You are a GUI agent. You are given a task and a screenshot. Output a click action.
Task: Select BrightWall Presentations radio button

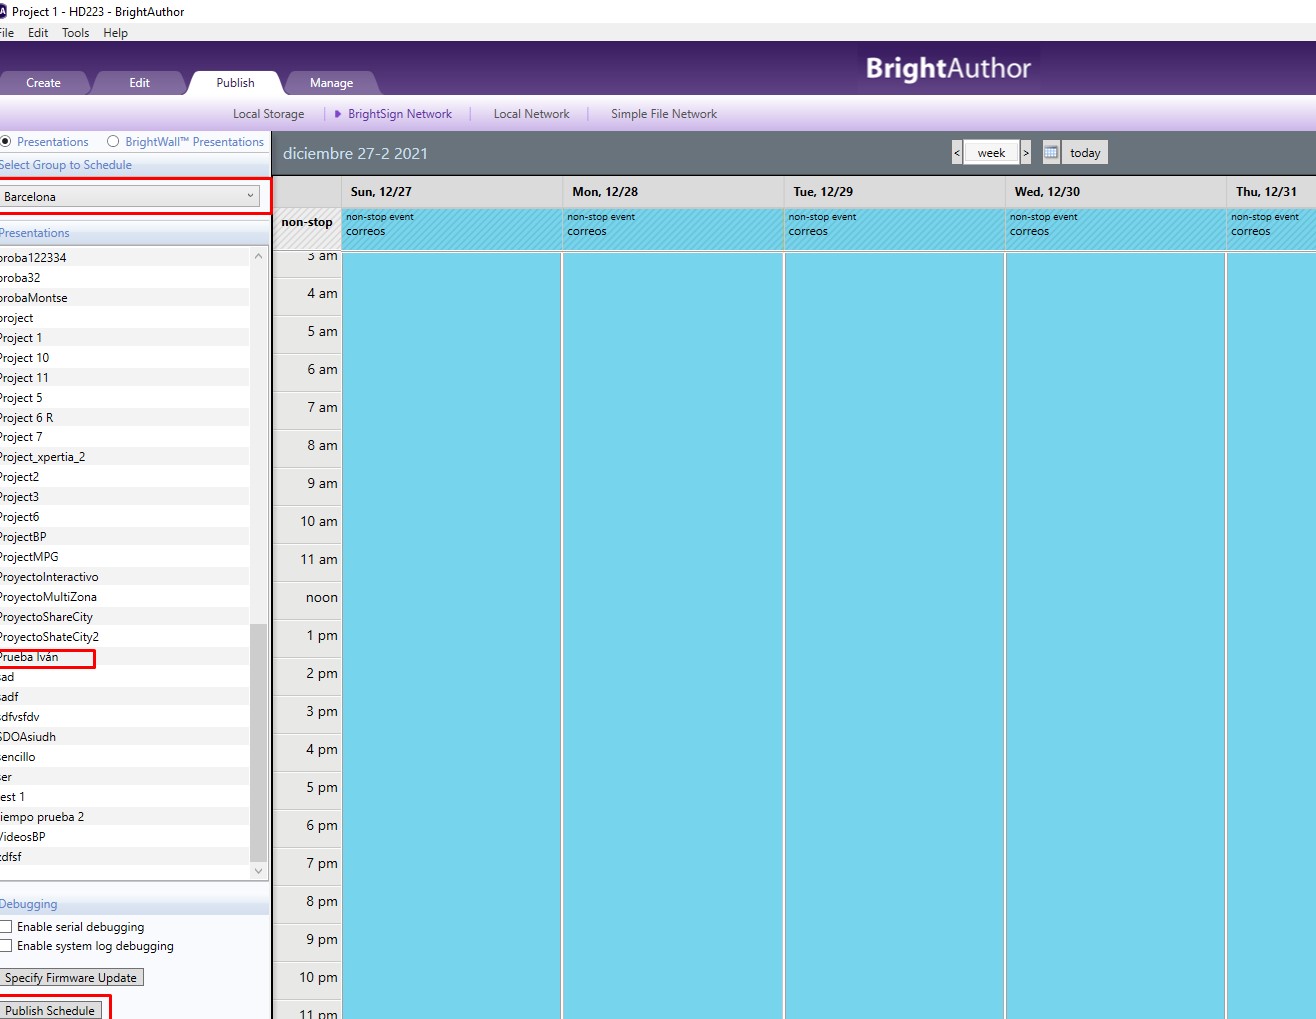(x=113, y=142)
